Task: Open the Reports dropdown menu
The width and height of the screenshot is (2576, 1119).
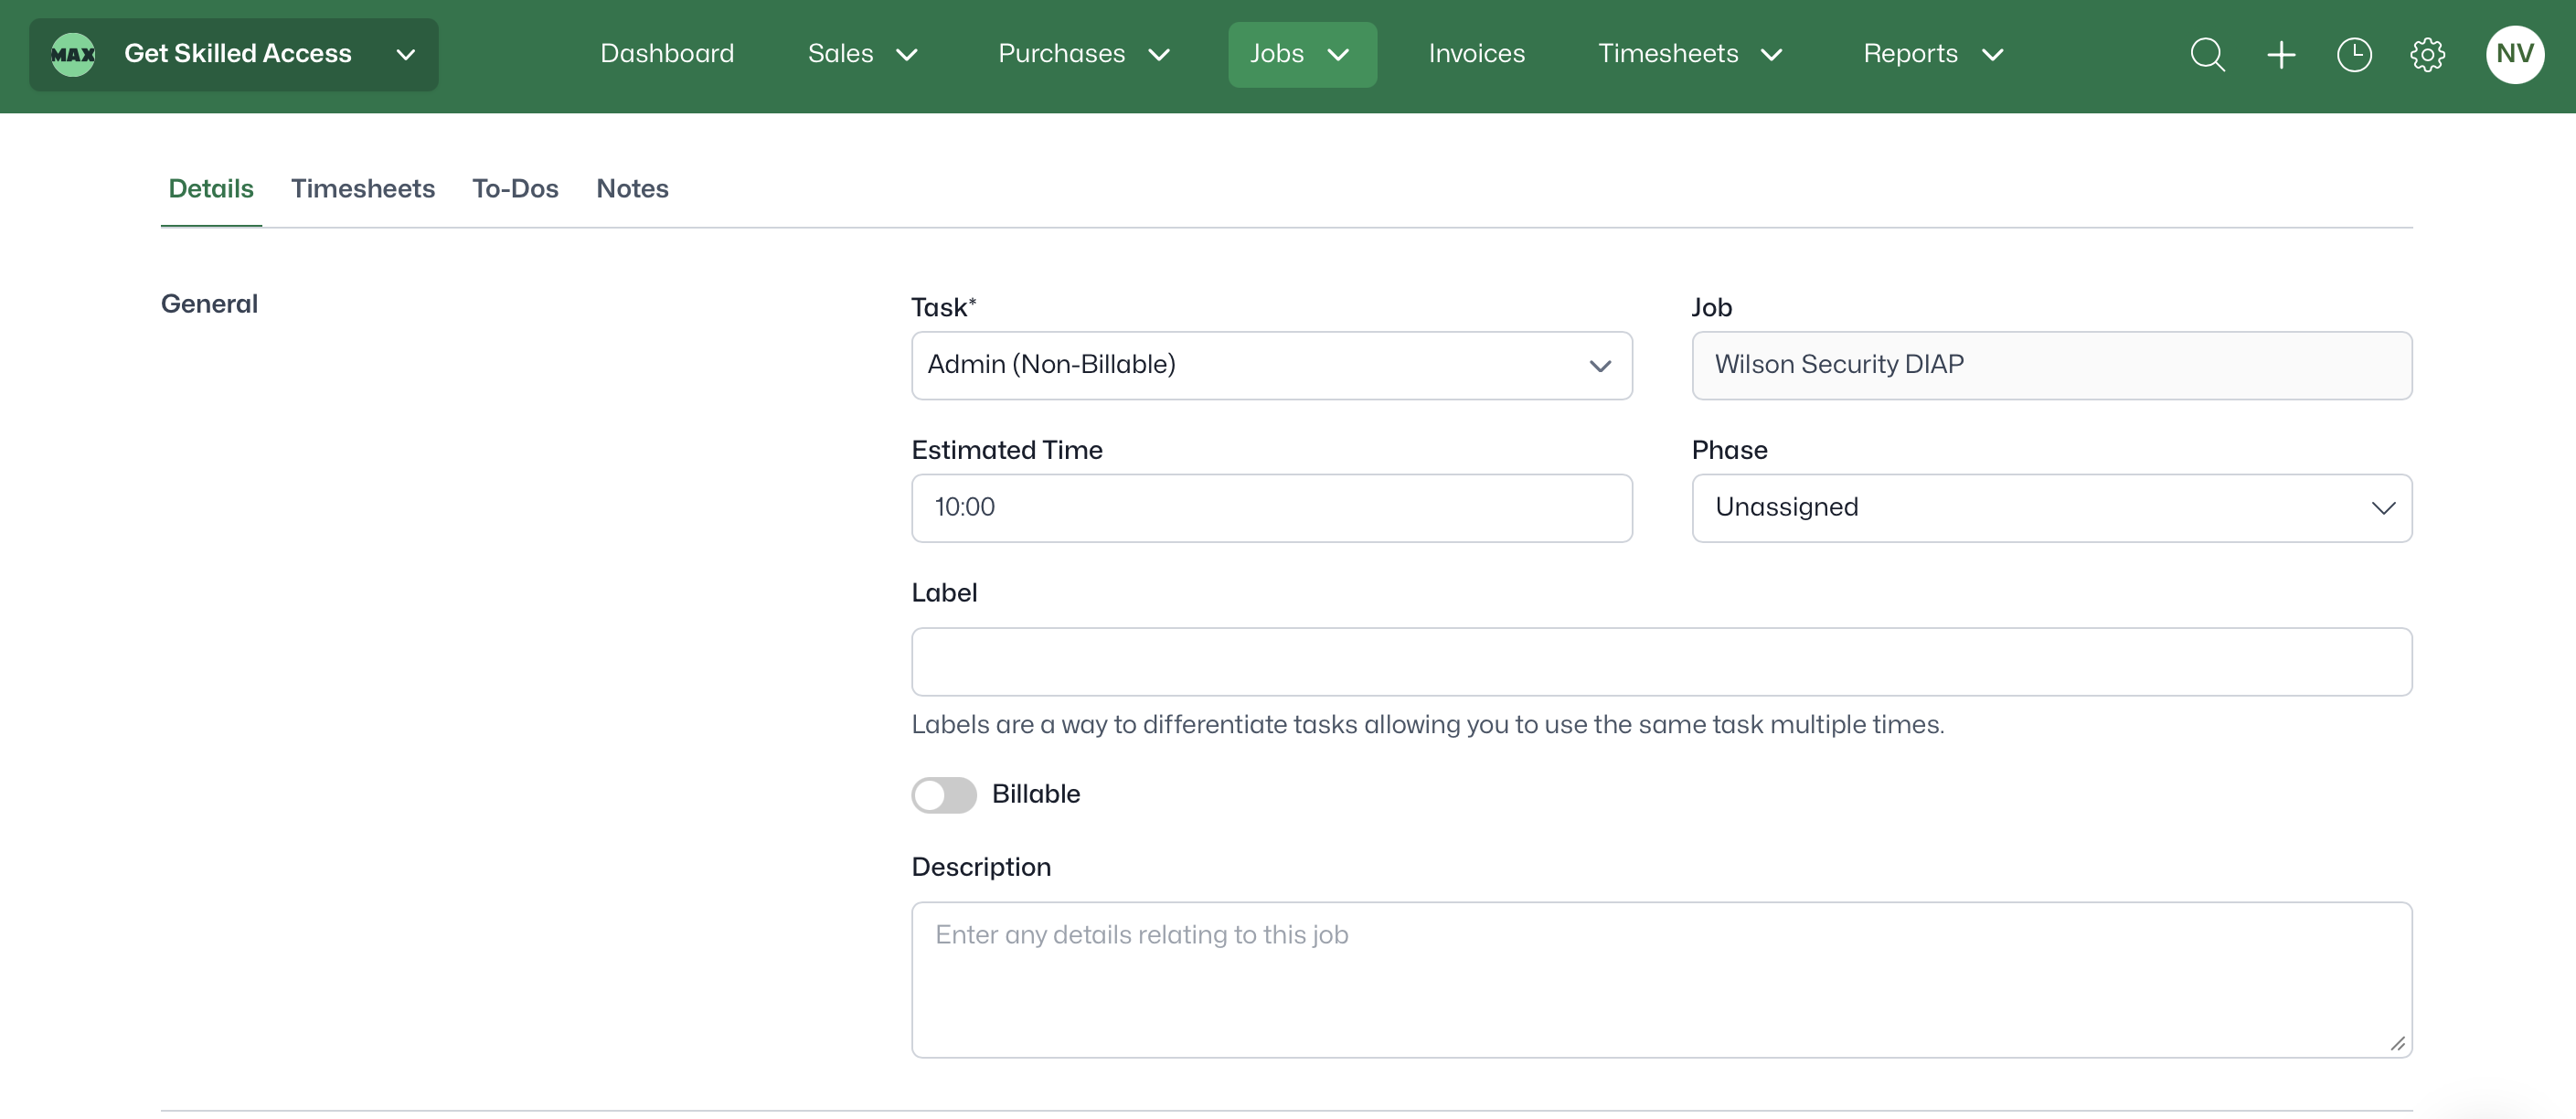Action: 1932,54
